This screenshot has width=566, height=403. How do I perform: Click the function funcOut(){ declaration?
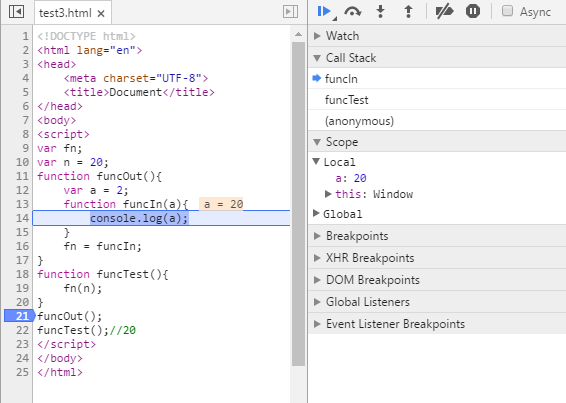click(x=99, y=176)
